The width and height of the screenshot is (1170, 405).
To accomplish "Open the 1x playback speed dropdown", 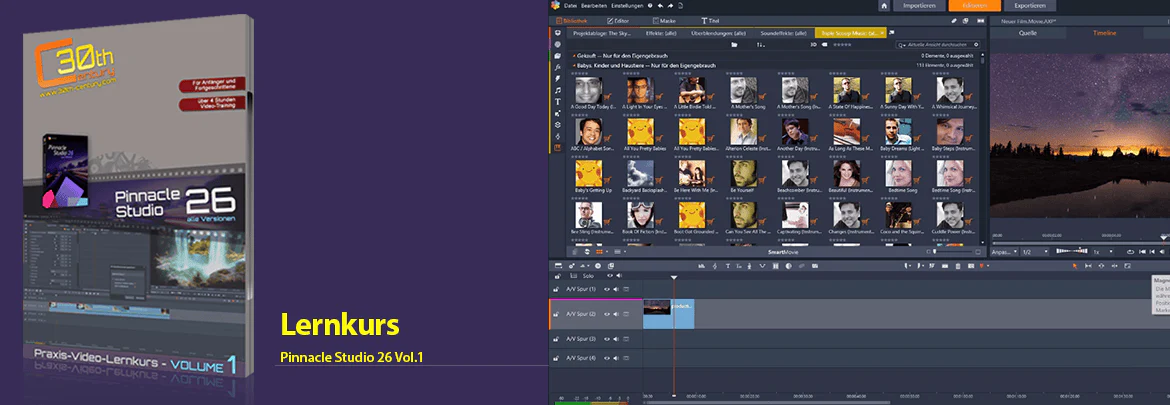I will pyautogui.click(x=1103, y=252).
